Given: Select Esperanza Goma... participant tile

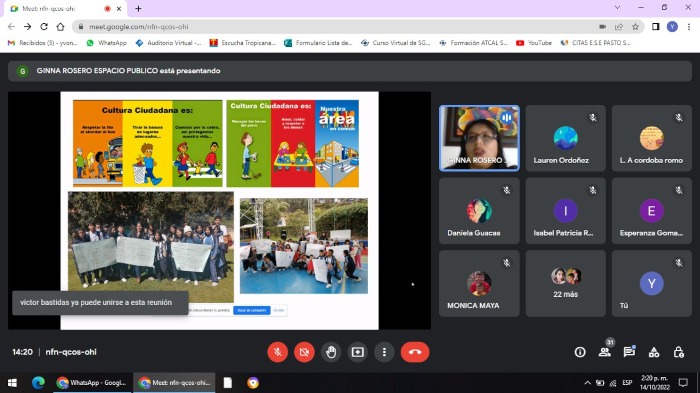Looking at the screenshot, I should pyautogui.click(x=651, y=211).
